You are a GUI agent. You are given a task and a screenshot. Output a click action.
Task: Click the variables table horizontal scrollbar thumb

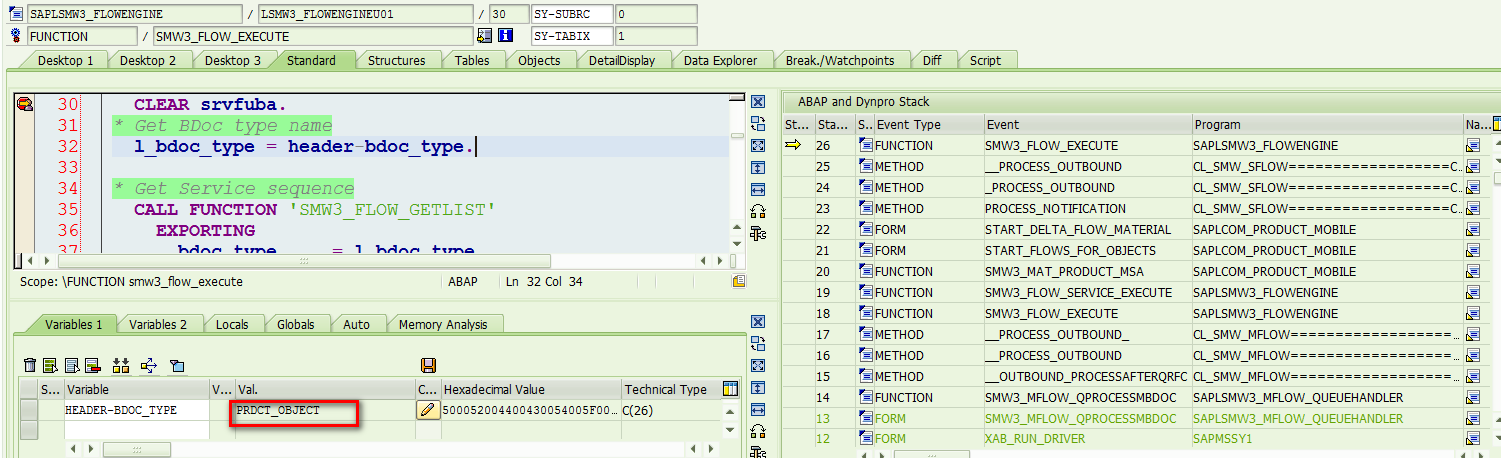136,449
